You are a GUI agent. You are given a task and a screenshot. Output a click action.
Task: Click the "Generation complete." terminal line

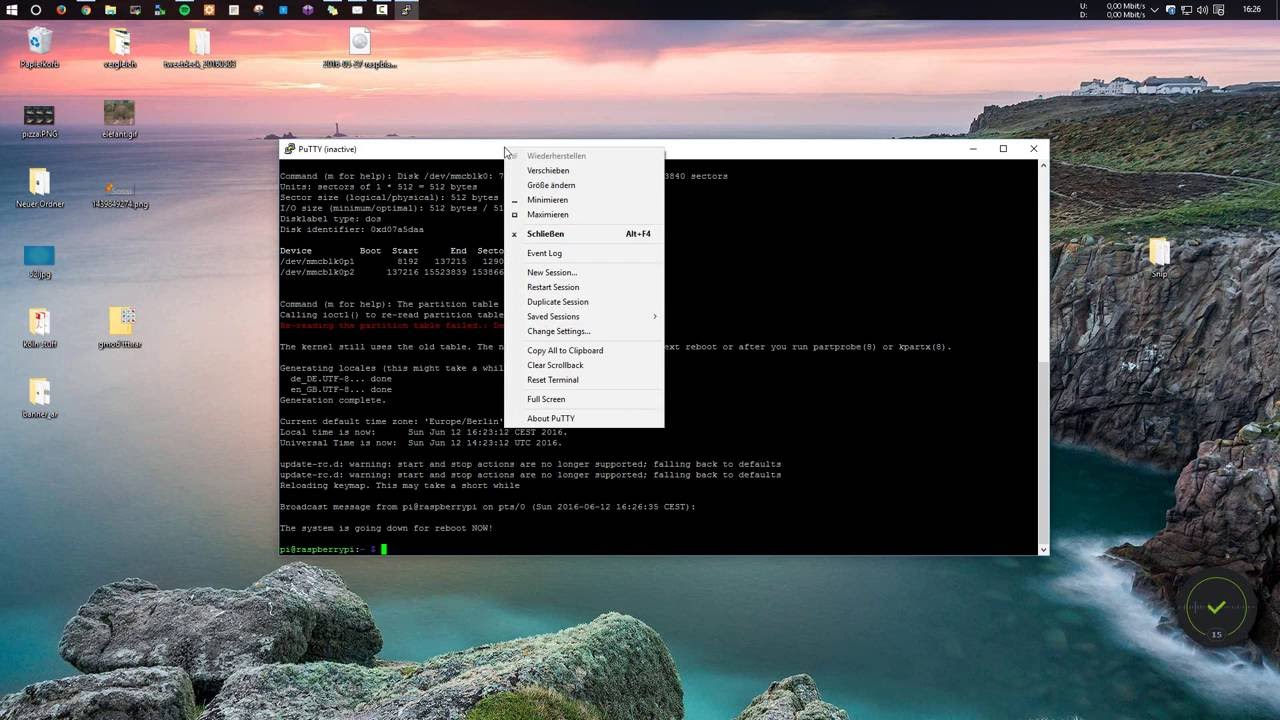pyautogui.click(x=333, y=400)
